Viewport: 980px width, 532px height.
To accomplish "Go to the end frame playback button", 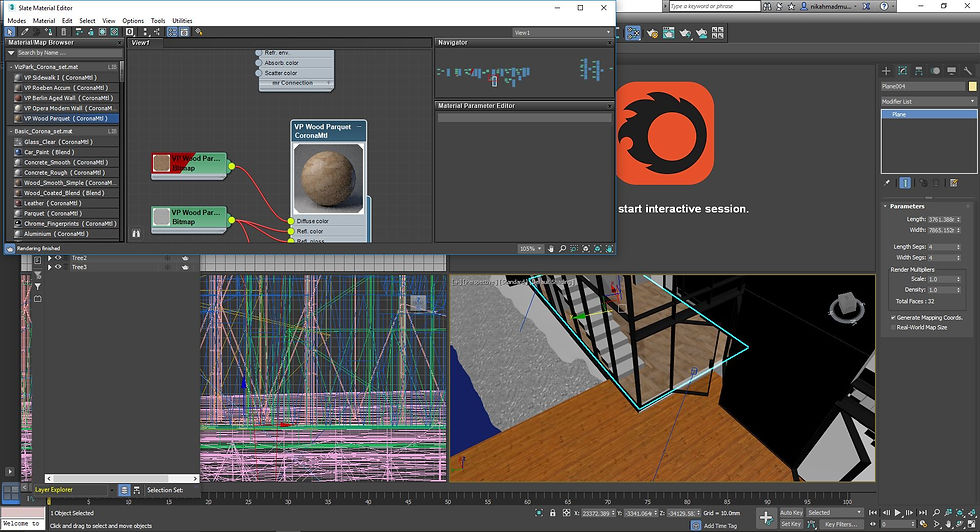I will (921, 513).
